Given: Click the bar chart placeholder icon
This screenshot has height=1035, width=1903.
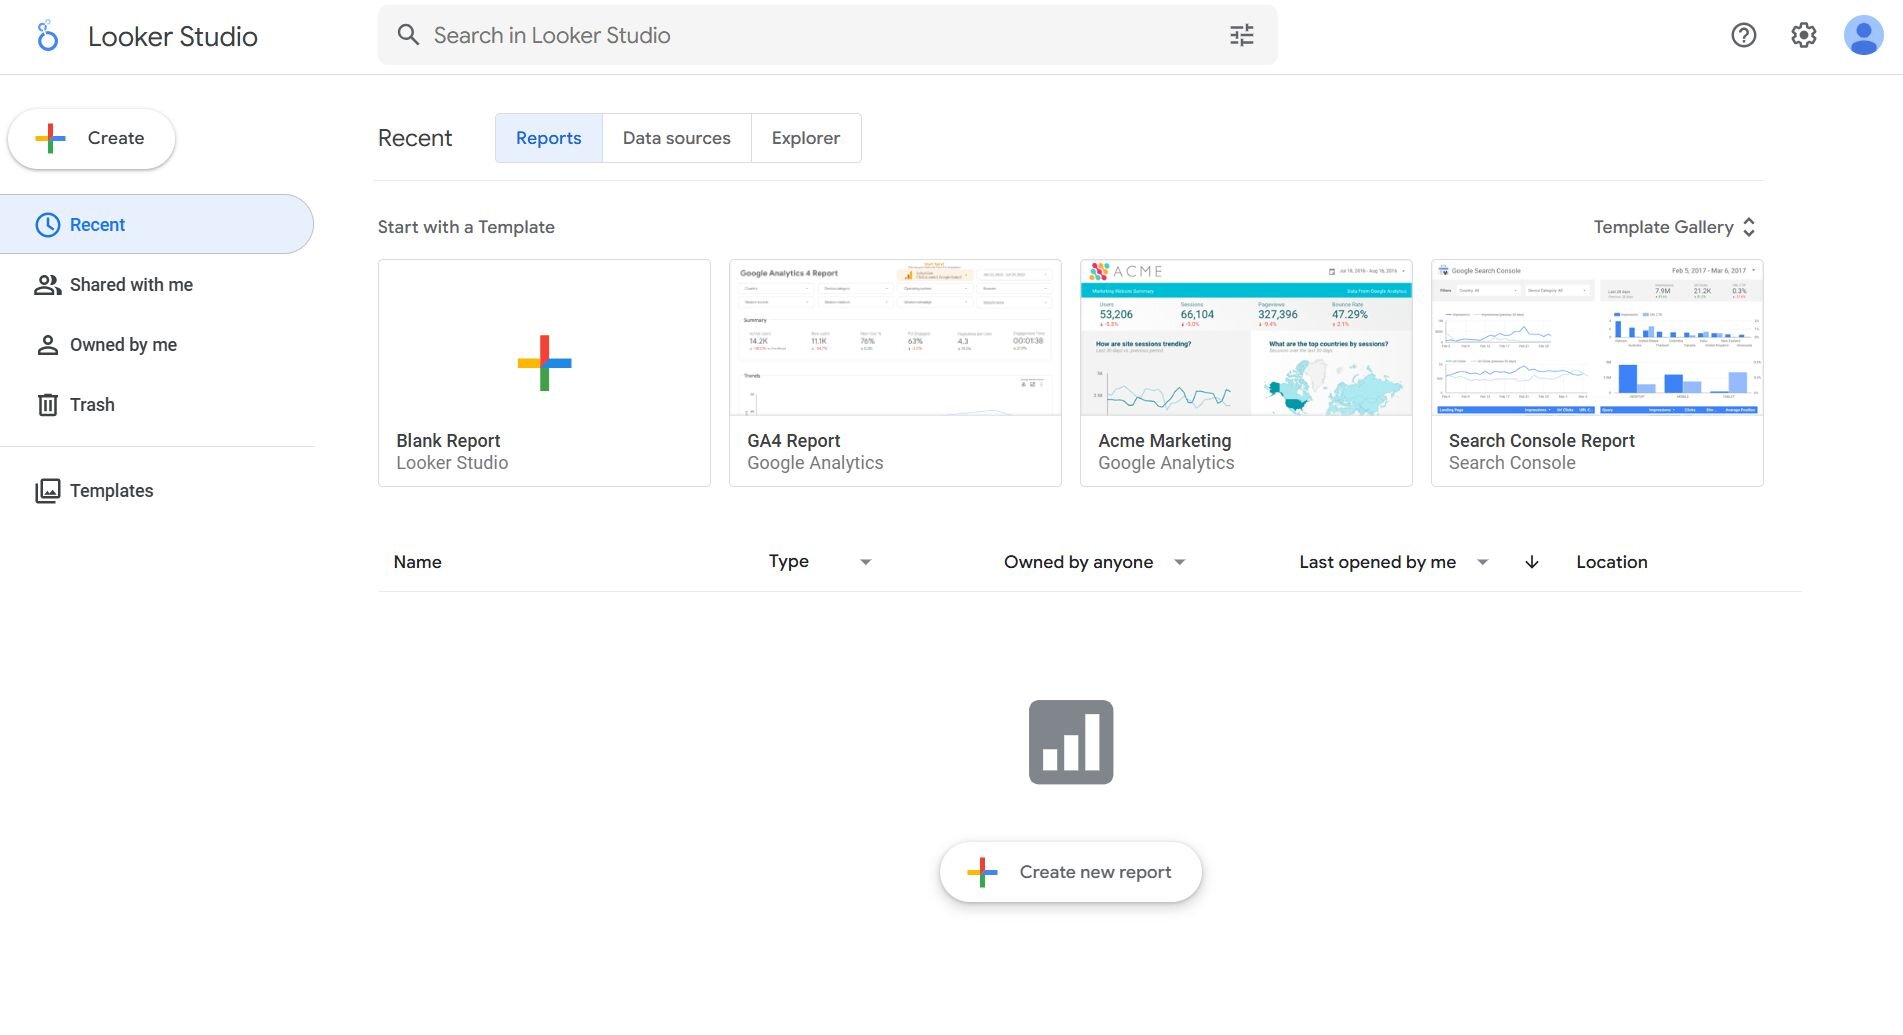Looking at the screenshot, I should [x=1070, y=742].
